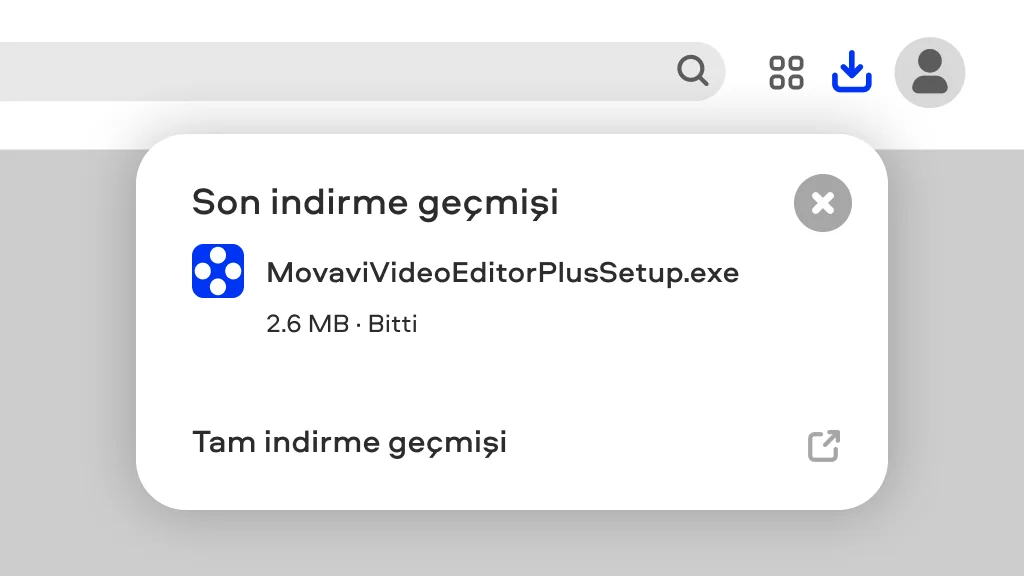Click the Tam indirme geçmişi row arrow box icon
This screenshot has width=1024, height=576.
[824, 446]
